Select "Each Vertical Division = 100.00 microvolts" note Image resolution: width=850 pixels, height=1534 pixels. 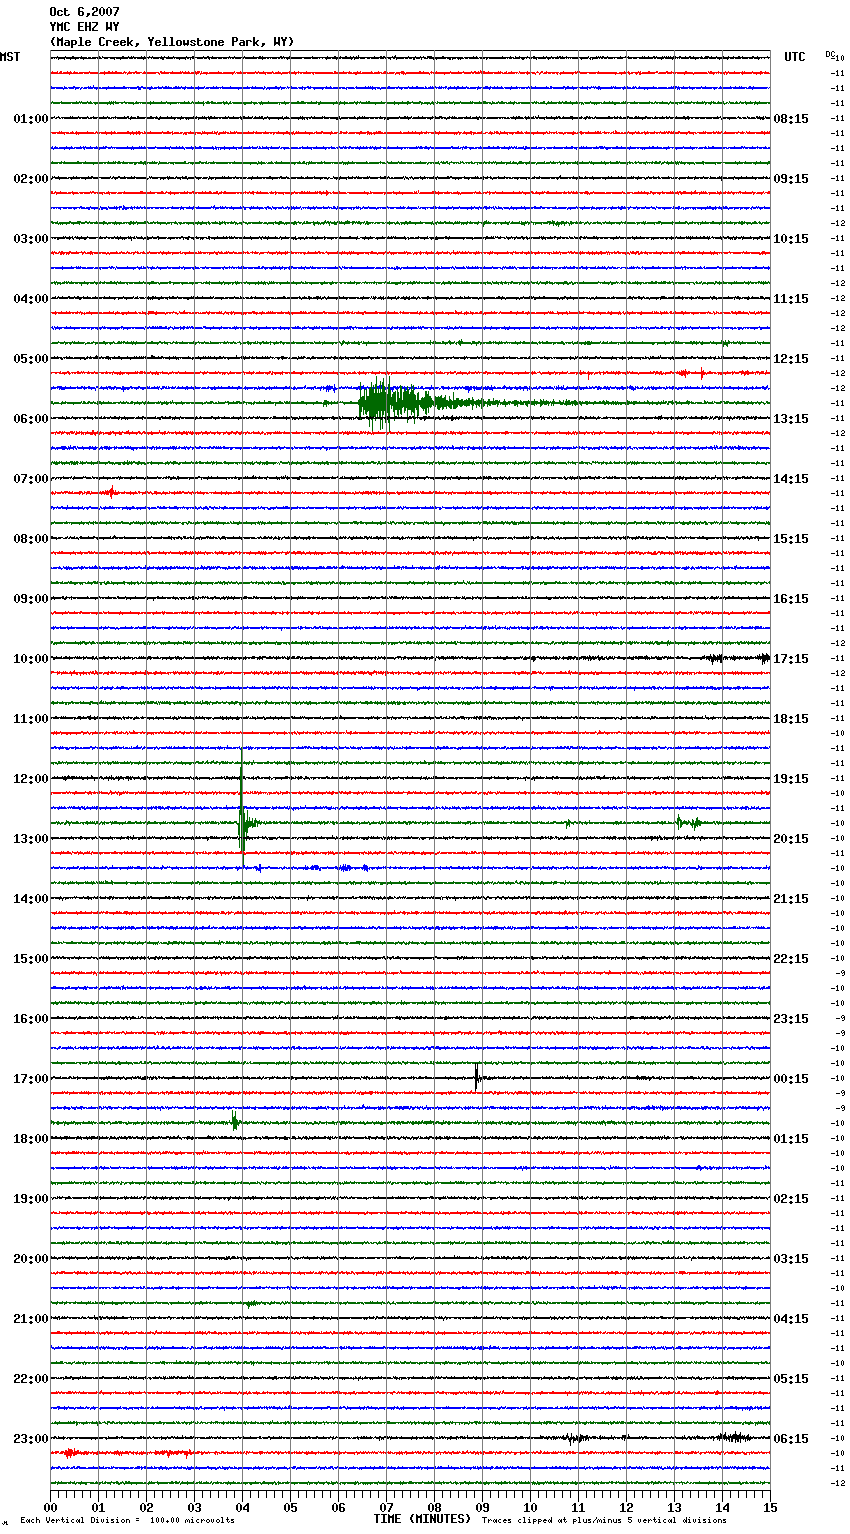tap(127, 1521)
